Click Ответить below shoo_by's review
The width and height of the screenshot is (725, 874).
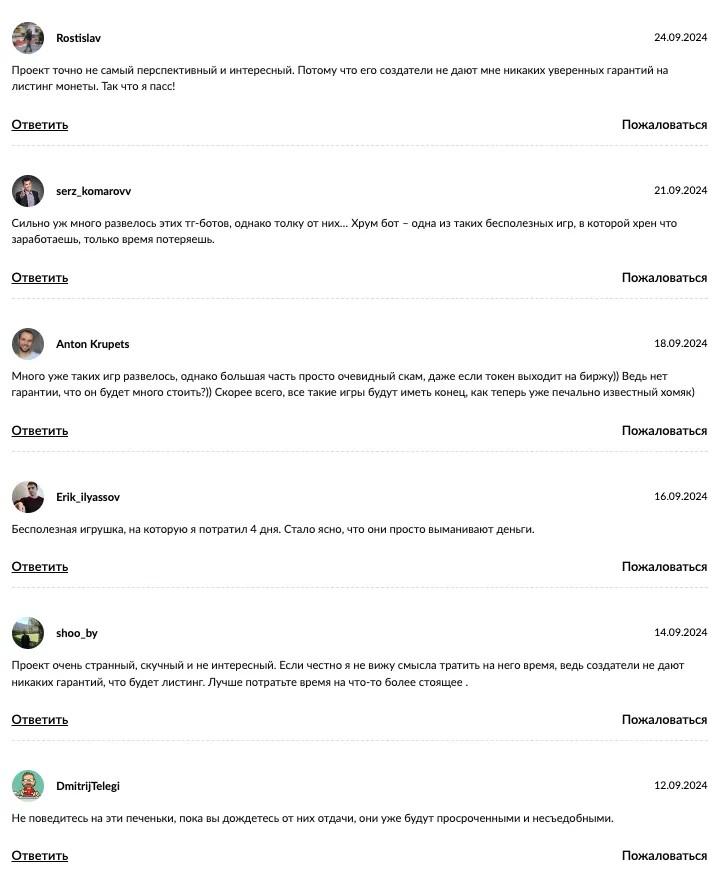pyautogui.click(x=40, y=720)
